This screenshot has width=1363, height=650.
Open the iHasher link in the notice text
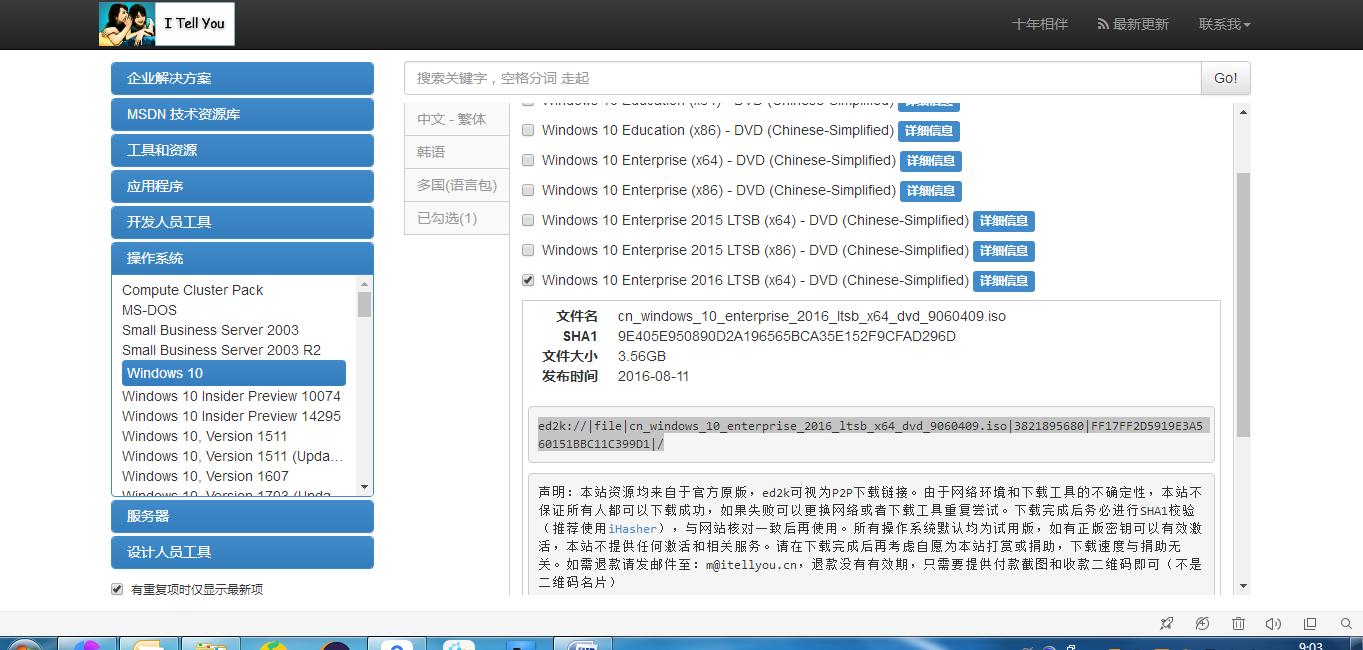click(634, 527)
